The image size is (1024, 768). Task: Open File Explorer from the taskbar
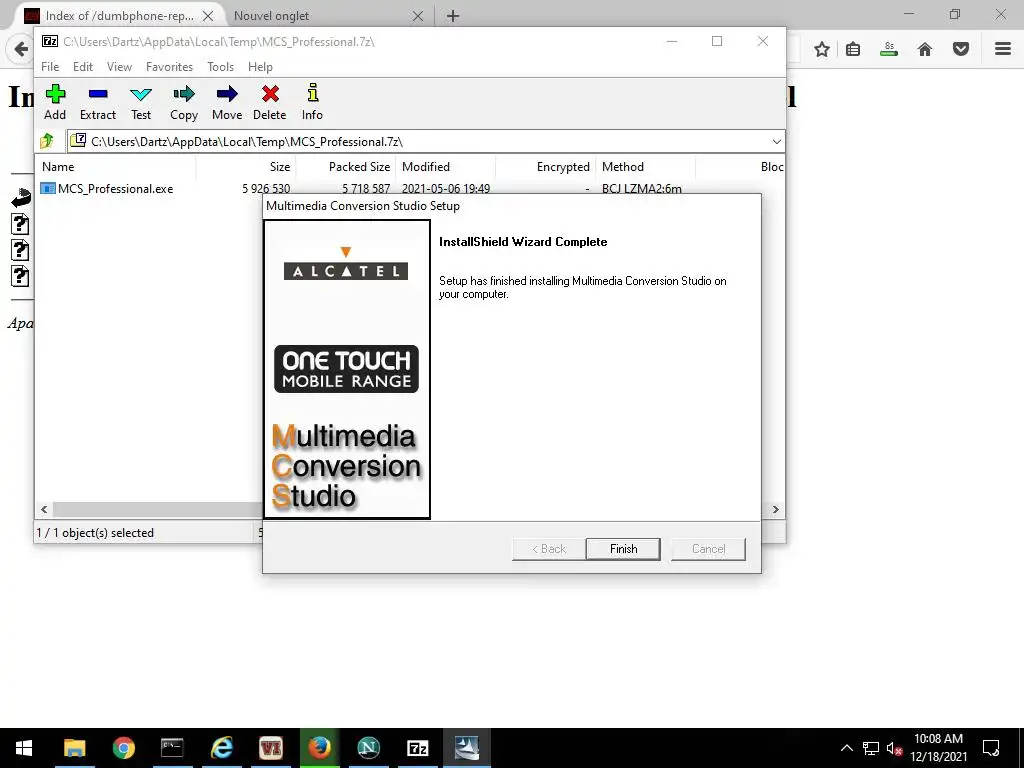coord(74,748)
